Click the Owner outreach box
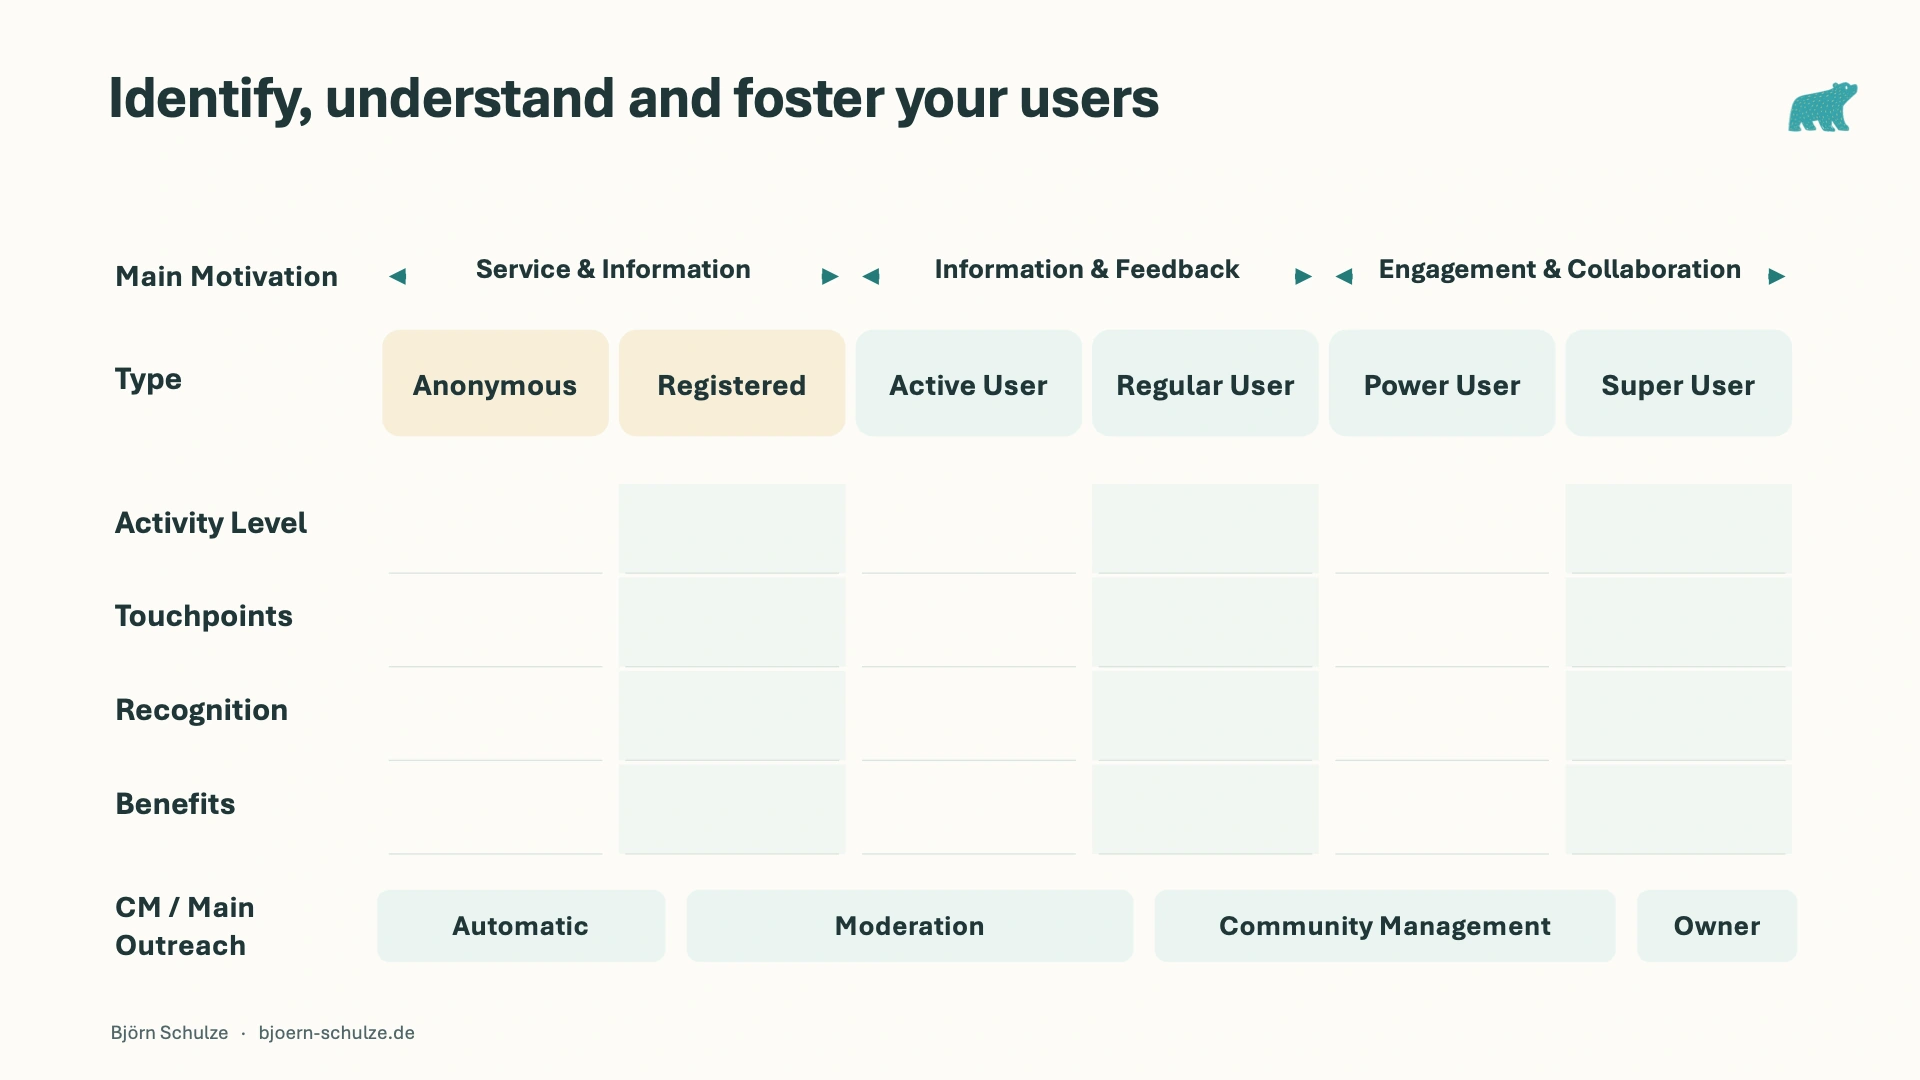Image resolution: width=1920 pixels, height=1080 pixels. [x=1717, y=926]
